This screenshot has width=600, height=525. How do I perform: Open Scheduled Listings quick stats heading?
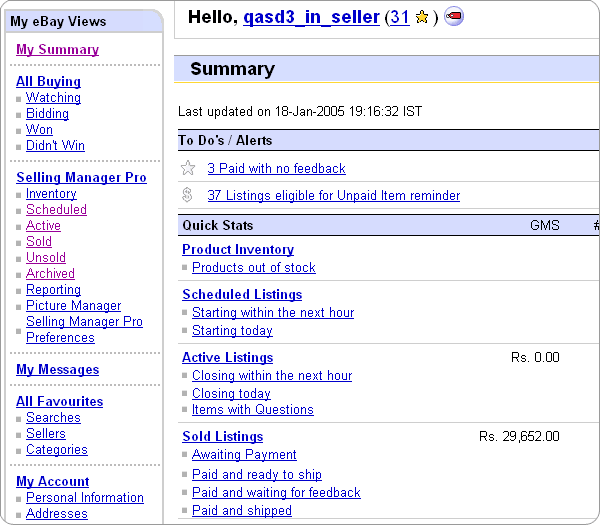[x=241, y=295]
